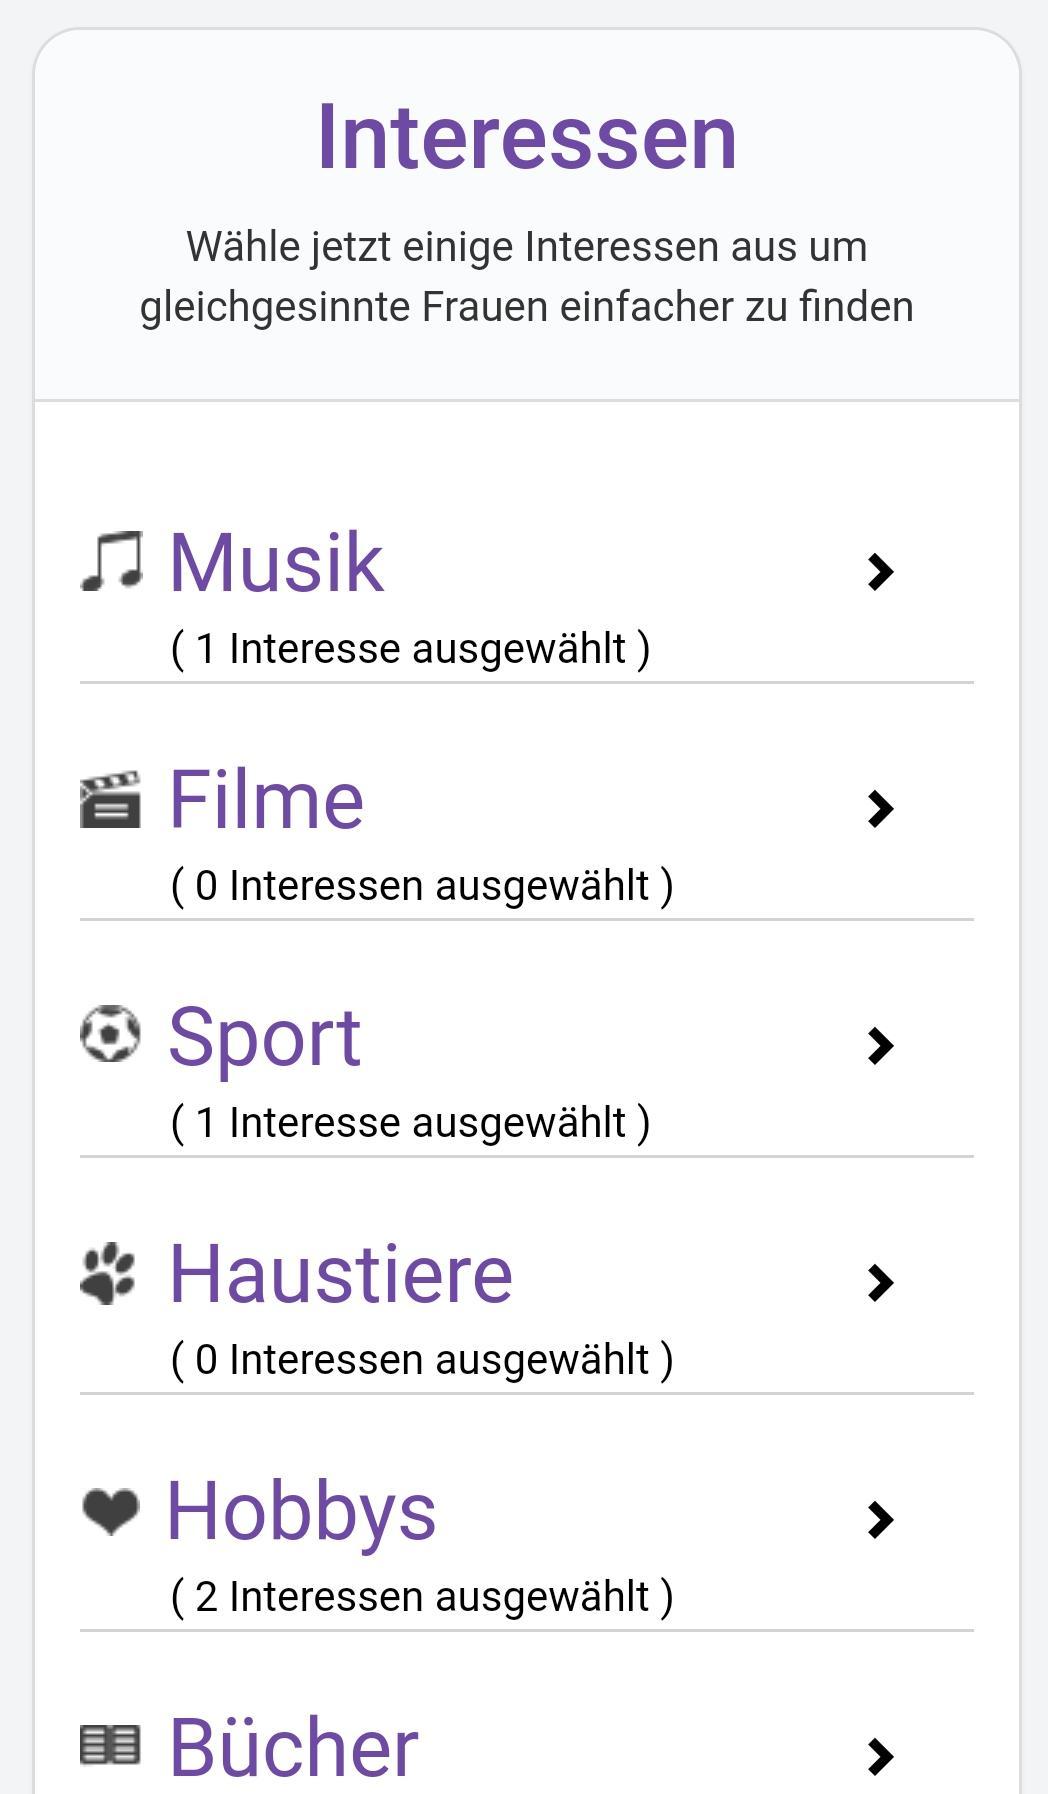The width and height of the screenshot is (1048, 1794).
Task: Click the heart icon beside Hobbys
Action: pos(110,1510)
